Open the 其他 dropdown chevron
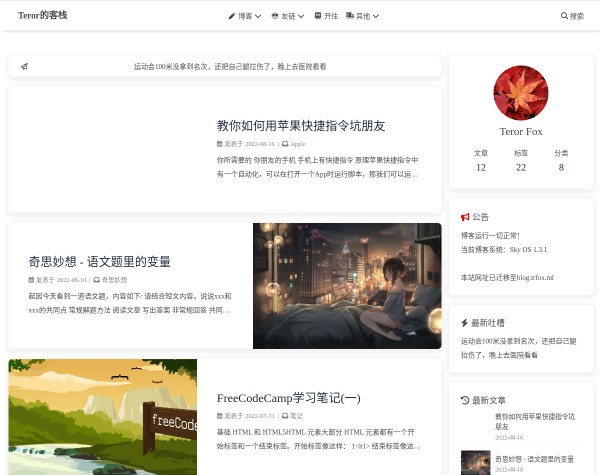600x475 pixels. point(375,17)
